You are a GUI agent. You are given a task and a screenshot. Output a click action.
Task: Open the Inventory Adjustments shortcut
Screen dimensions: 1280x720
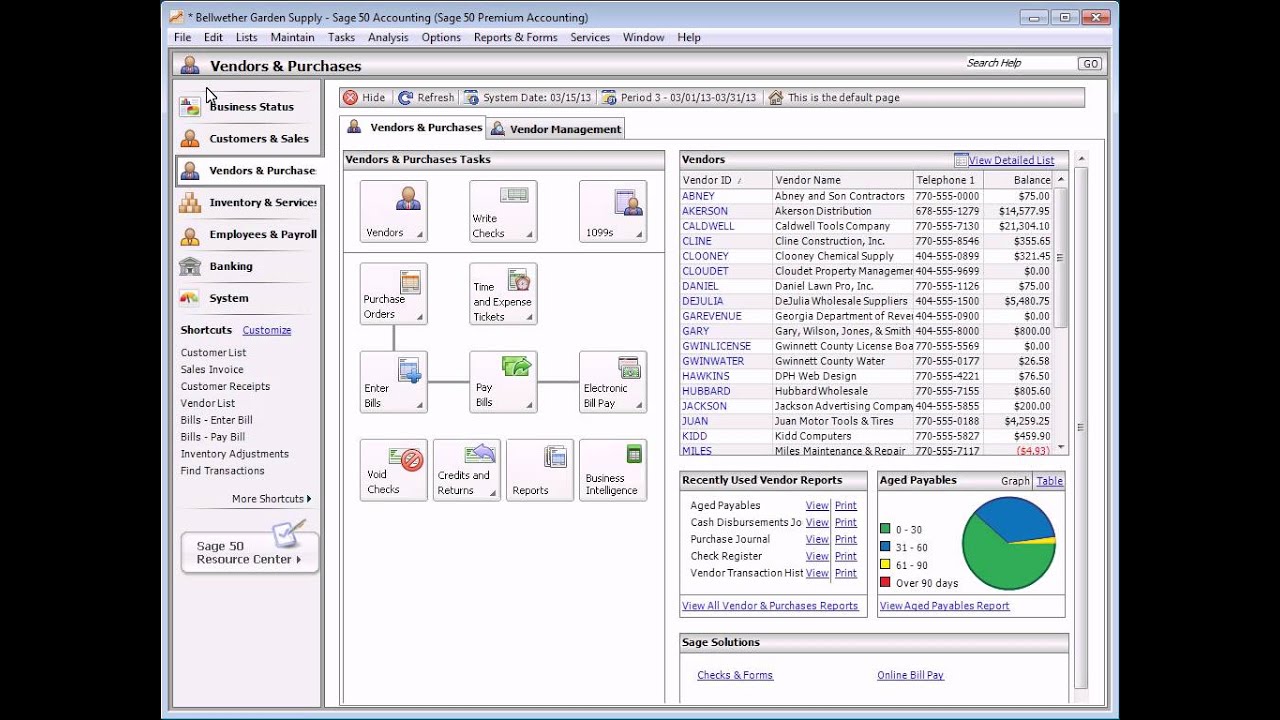coord(234,454)
